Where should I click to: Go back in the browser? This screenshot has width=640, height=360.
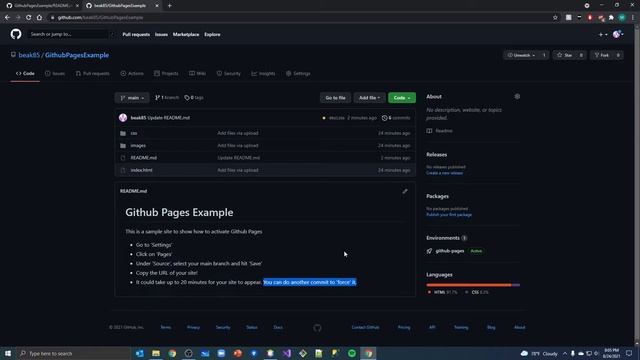point(7,18)
